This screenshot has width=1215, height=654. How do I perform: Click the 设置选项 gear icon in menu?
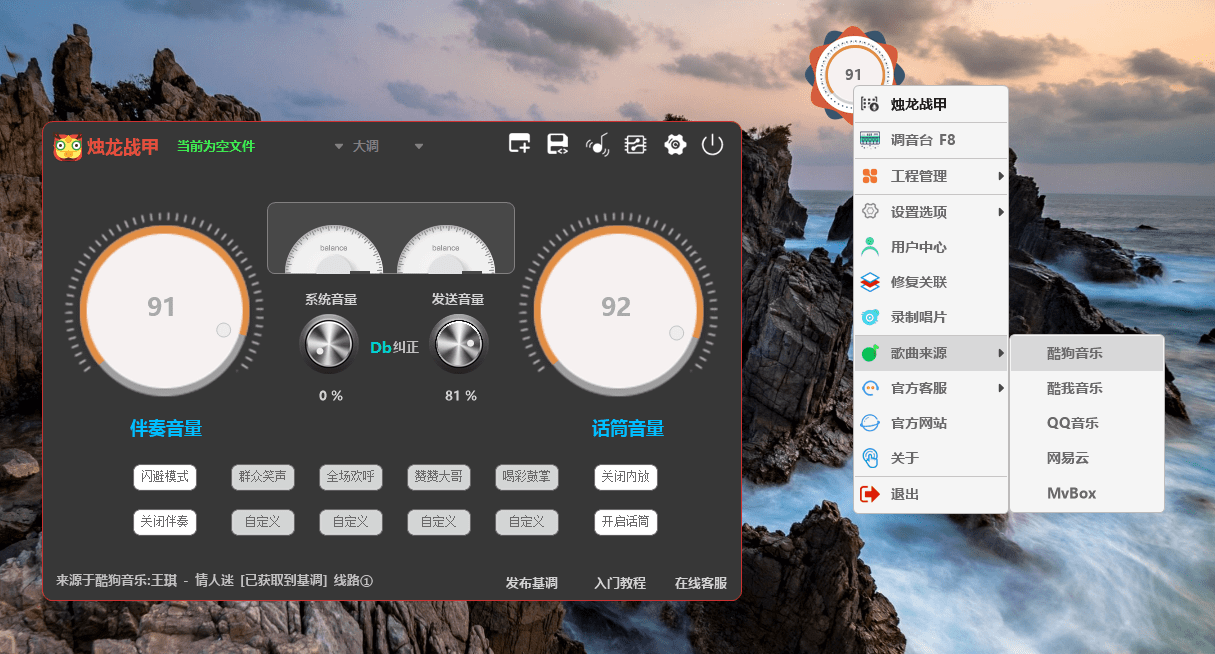870,212
